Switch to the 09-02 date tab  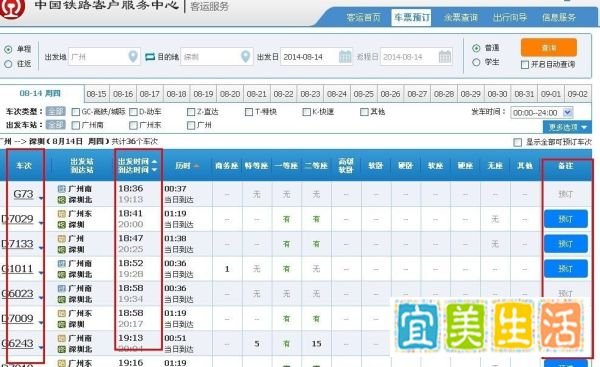point(577,94)
